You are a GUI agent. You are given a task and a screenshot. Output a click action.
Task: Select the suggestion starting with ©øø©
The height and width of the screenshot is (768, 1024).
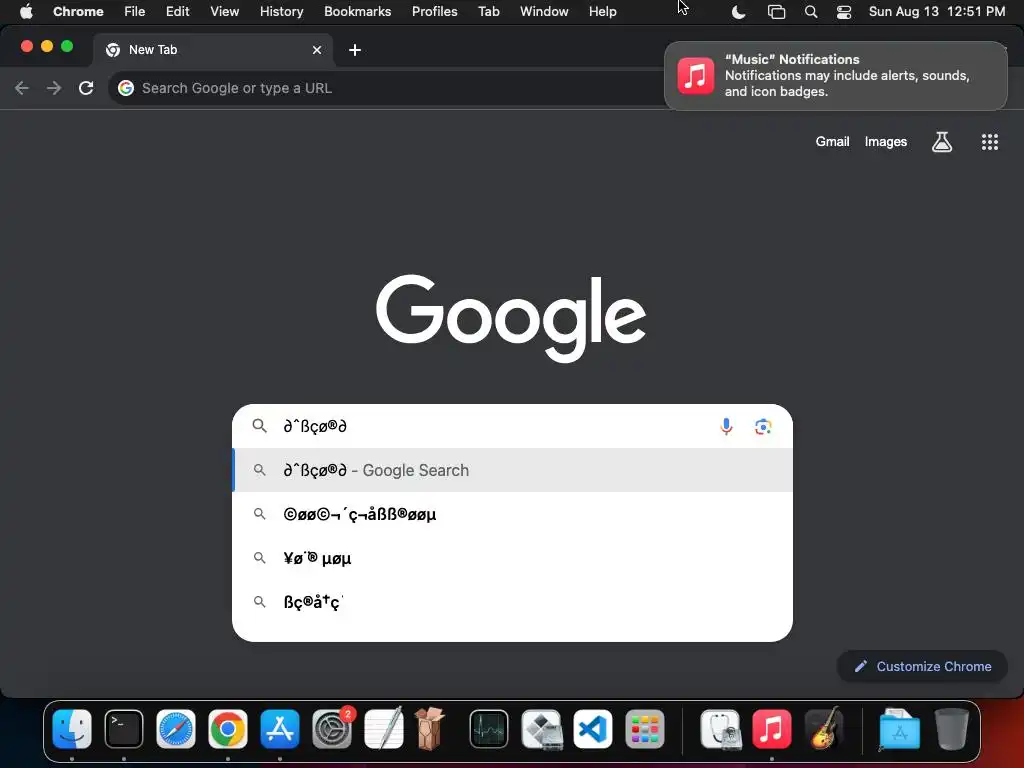pyautogui.click(x=513, y=514)
